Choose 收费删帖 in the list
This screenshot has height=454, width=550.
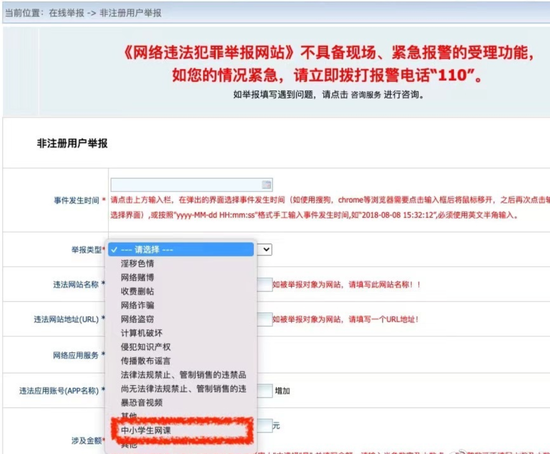[x=137, y=291]
